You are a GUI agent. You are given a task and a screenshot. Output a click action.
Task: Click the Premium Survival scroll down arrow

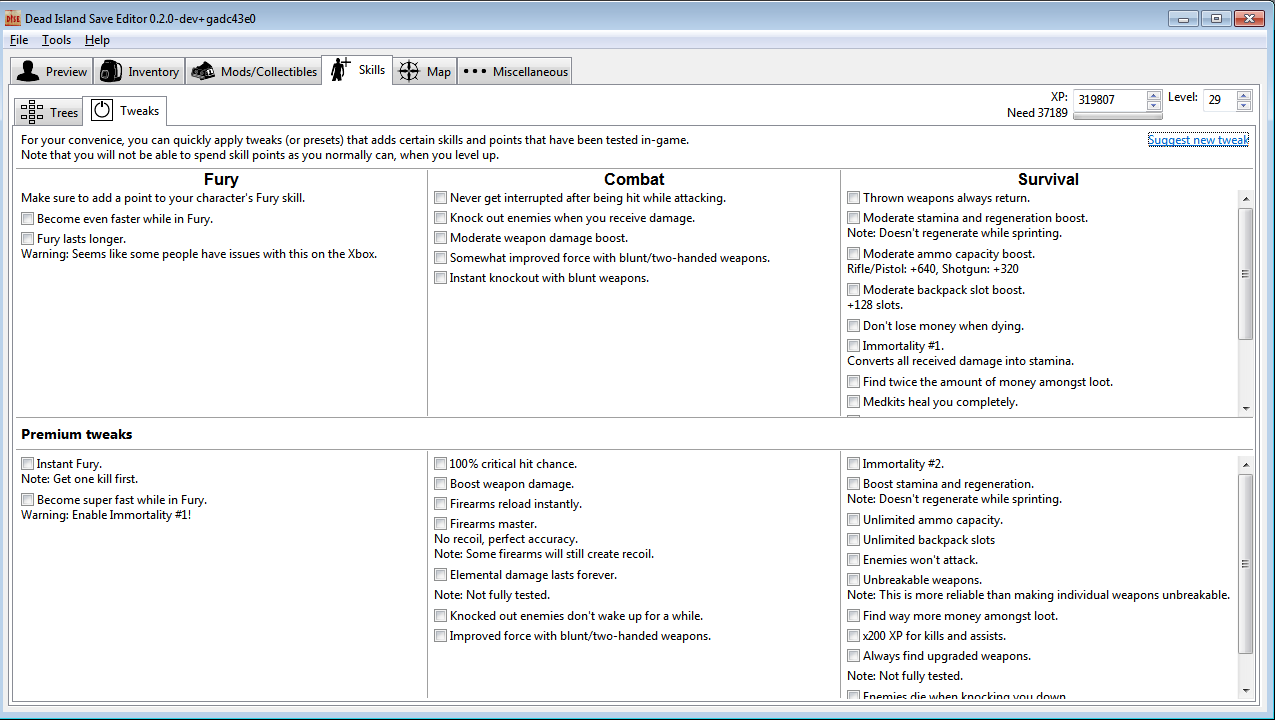[1245, 690]
